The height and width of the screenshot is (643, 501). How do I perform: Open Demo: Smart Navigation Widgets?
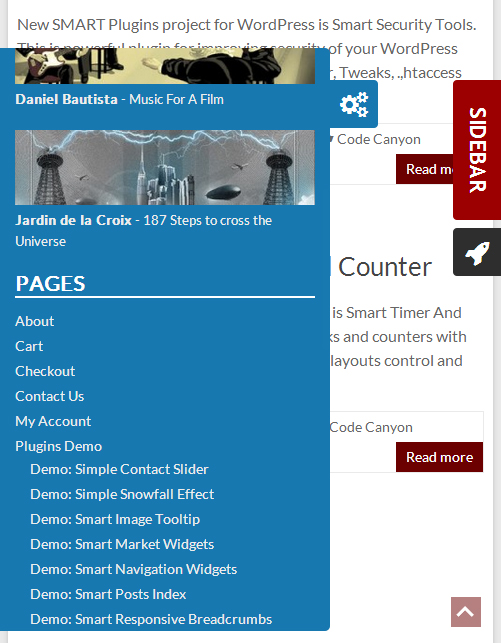pos(134,569)
